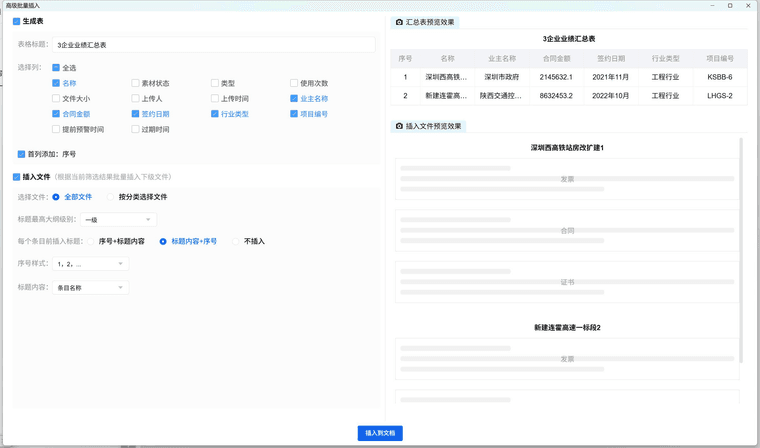Check the 使用次数 column checkbox
The width and height of the screenshot is (760, 448).
[x=294, y=83]
